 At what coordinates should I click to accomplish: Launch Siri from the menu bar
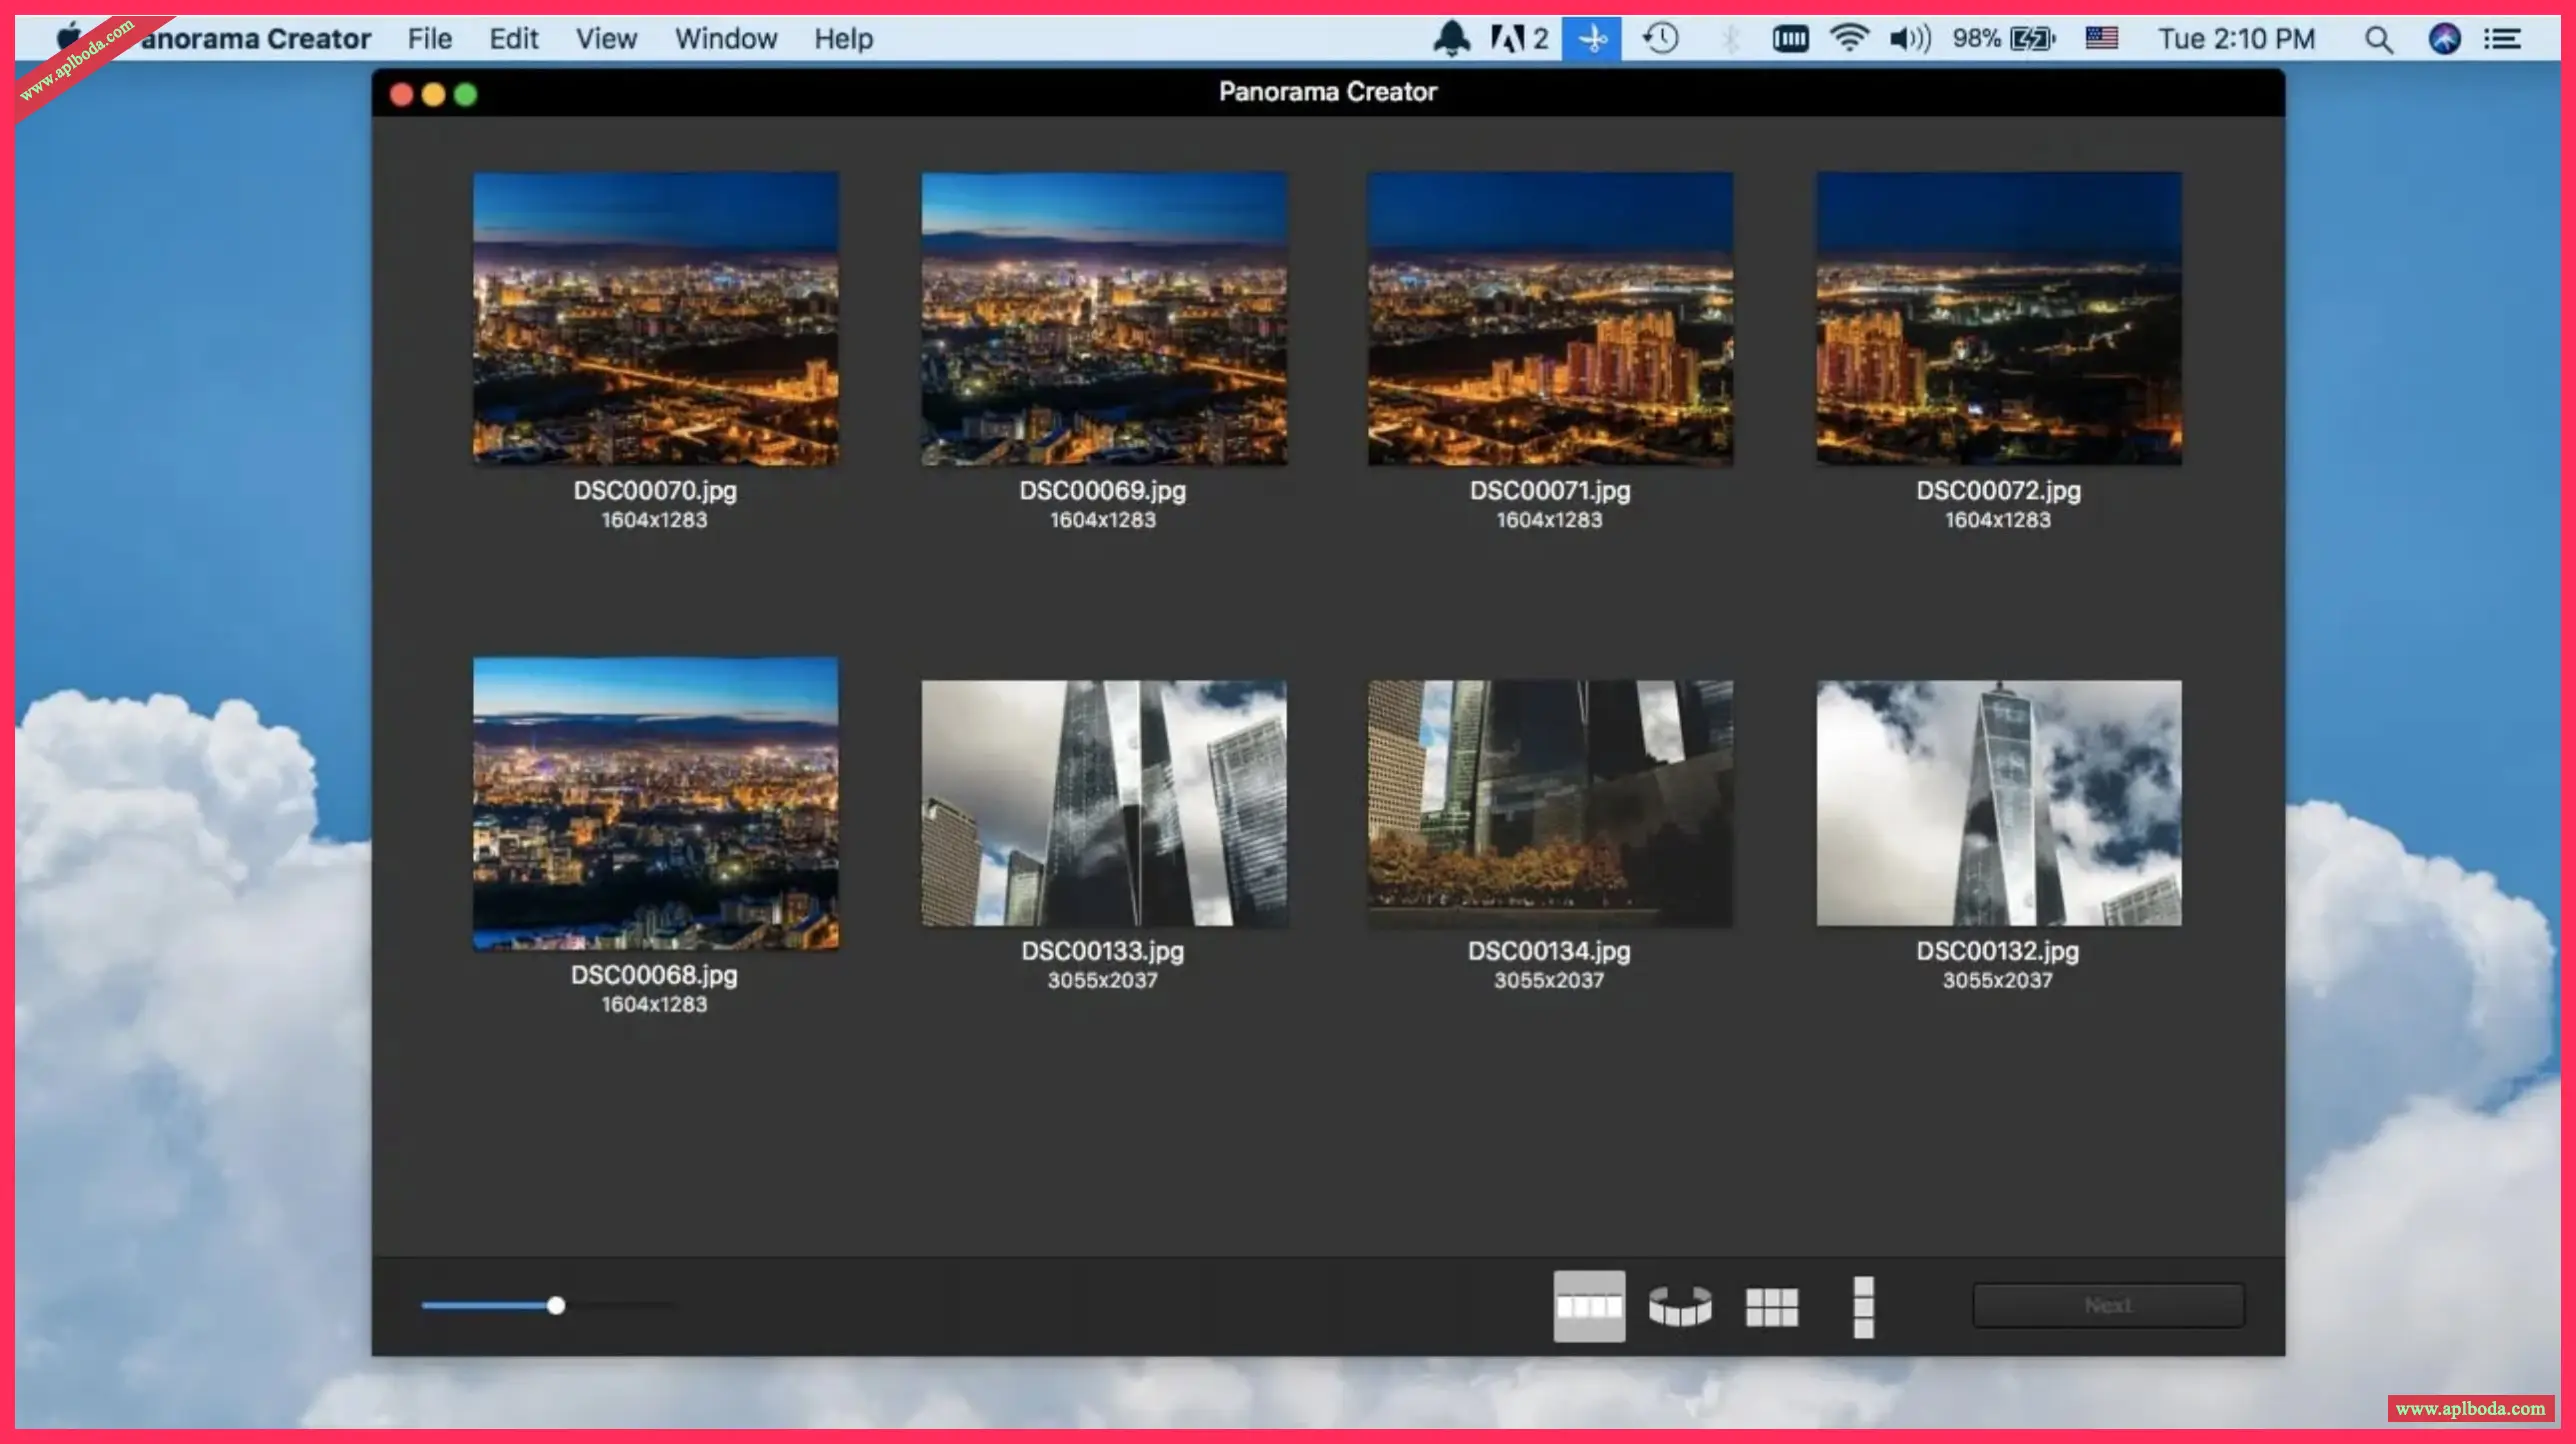click(2445, 39)
